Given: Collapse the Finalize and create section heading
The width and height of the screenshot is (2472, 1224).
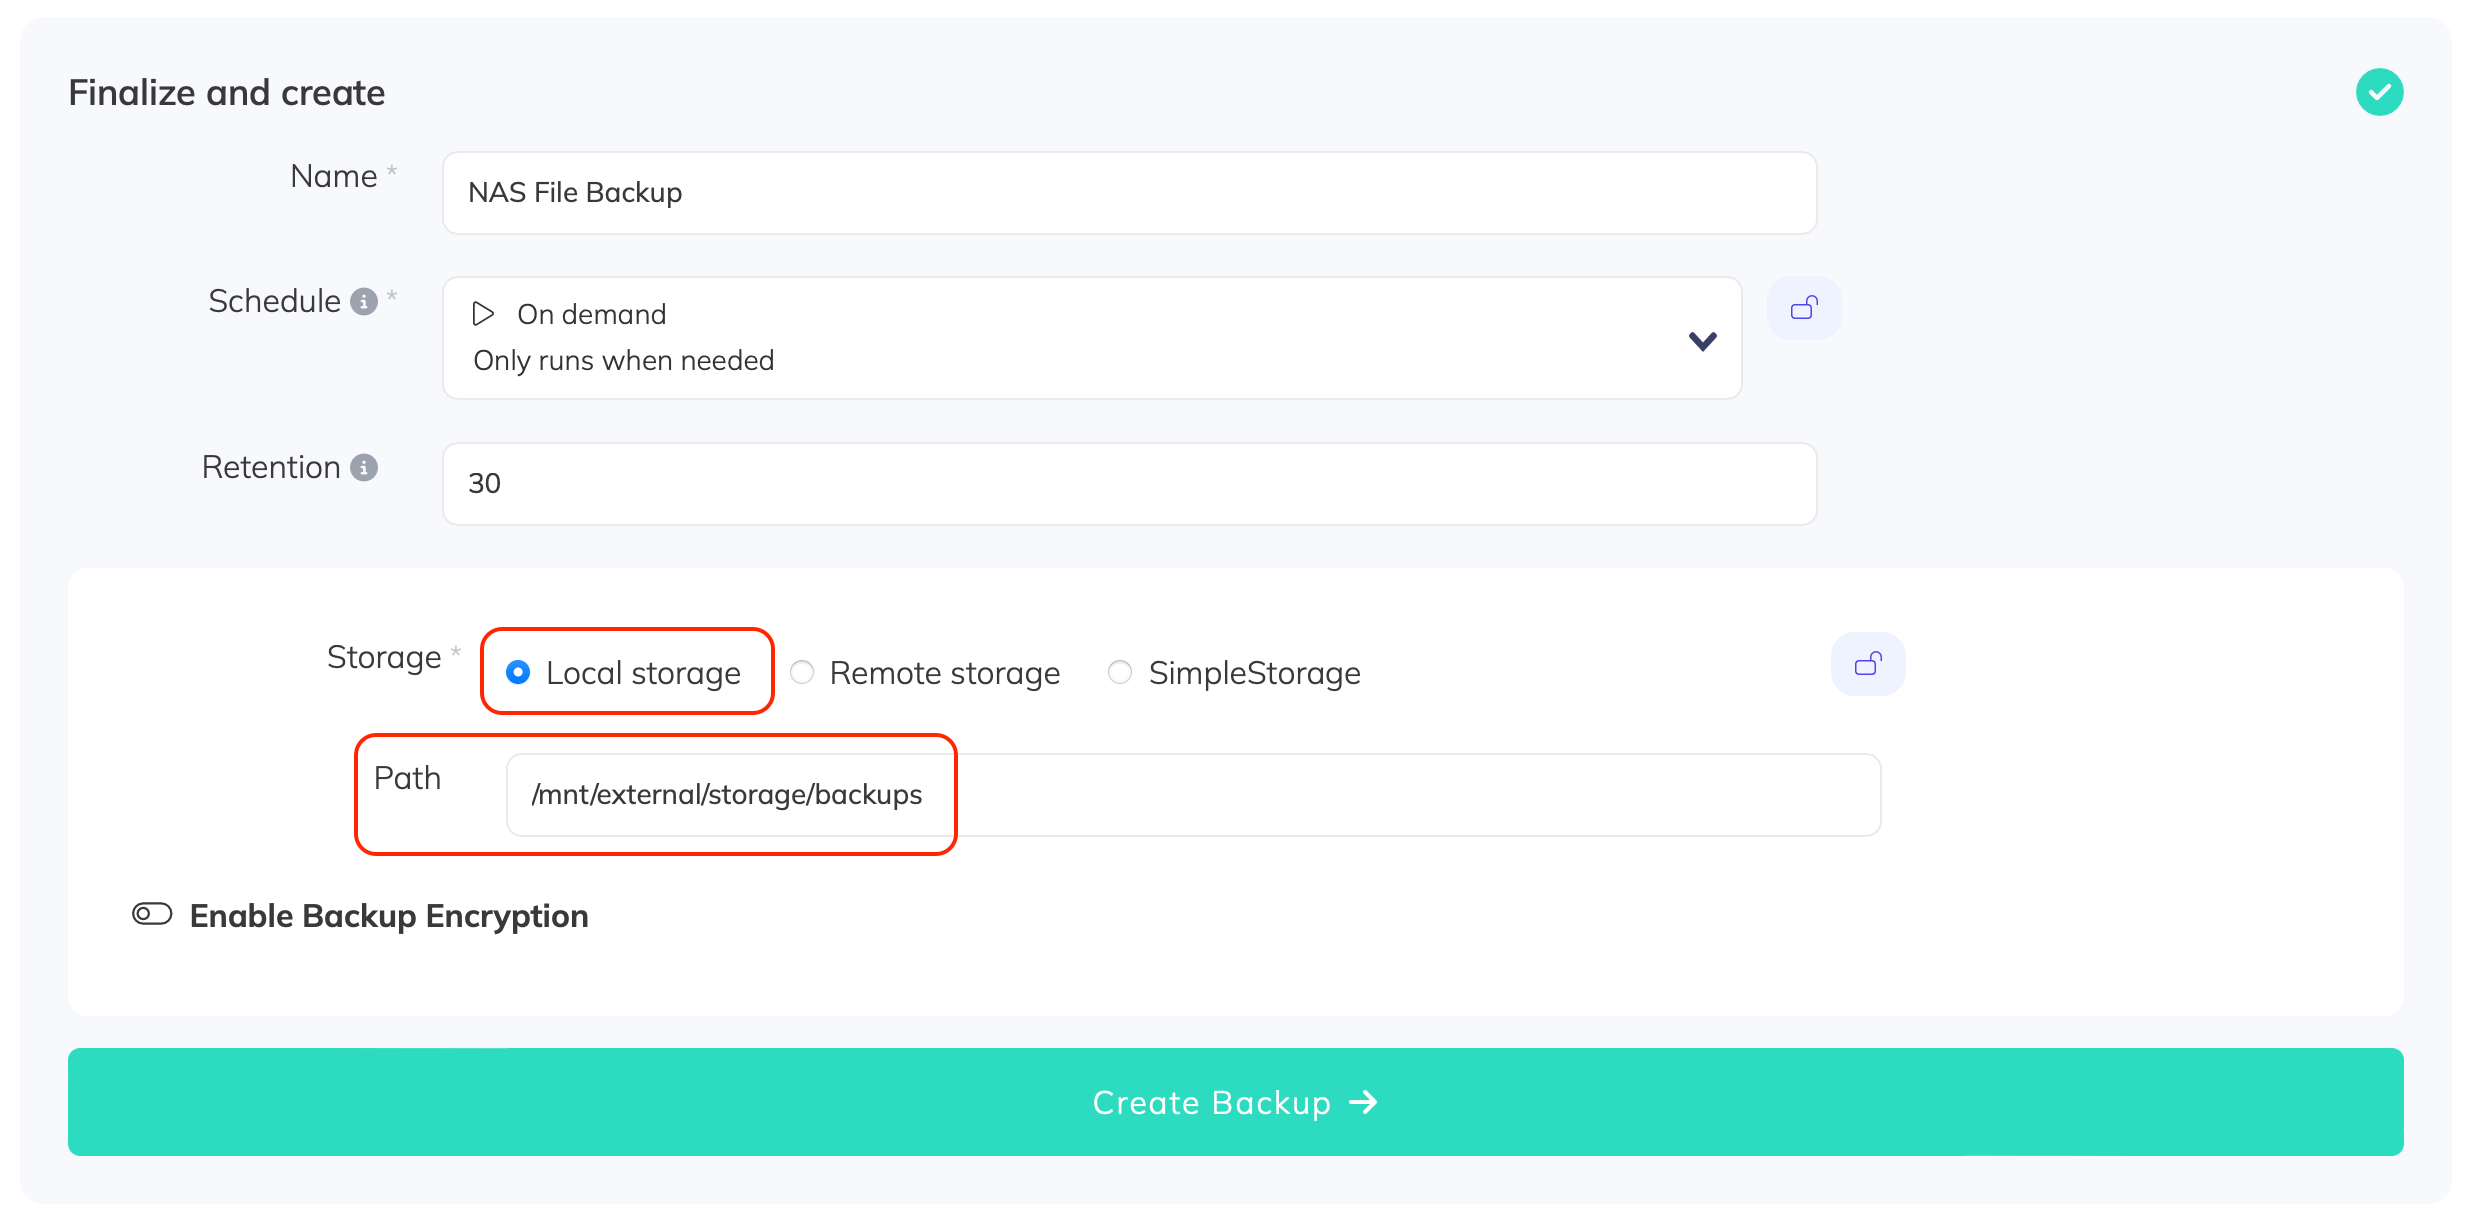Looking at the screenshot, I should (227, 93).
